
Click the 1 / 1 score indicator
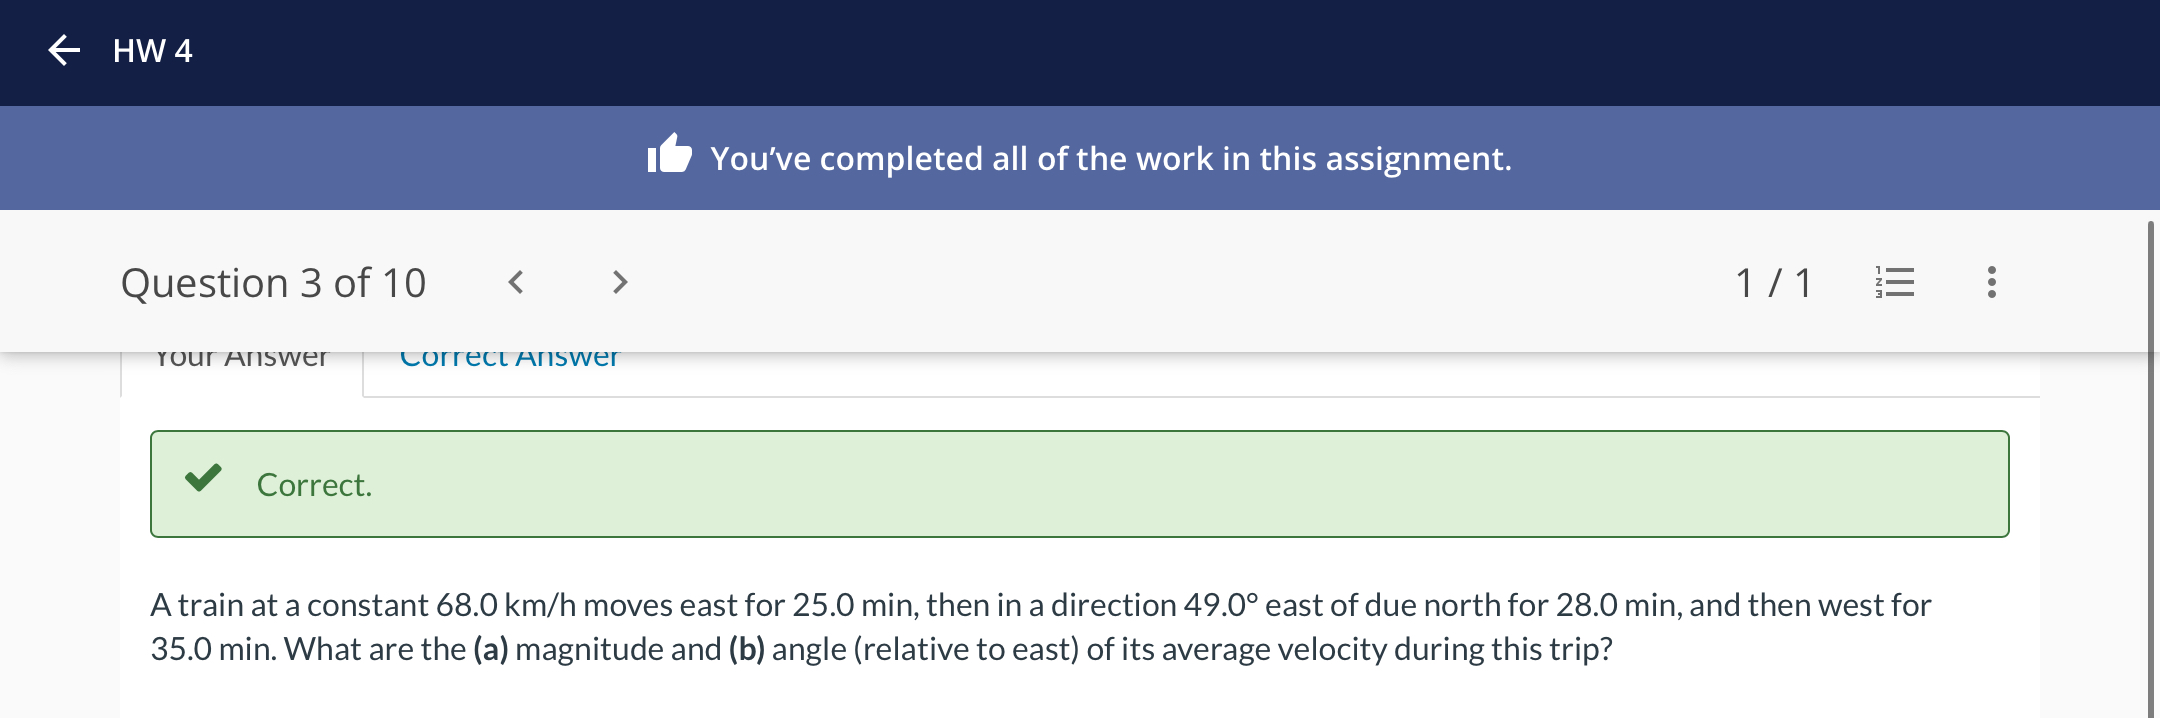[x=1774, y=283]
